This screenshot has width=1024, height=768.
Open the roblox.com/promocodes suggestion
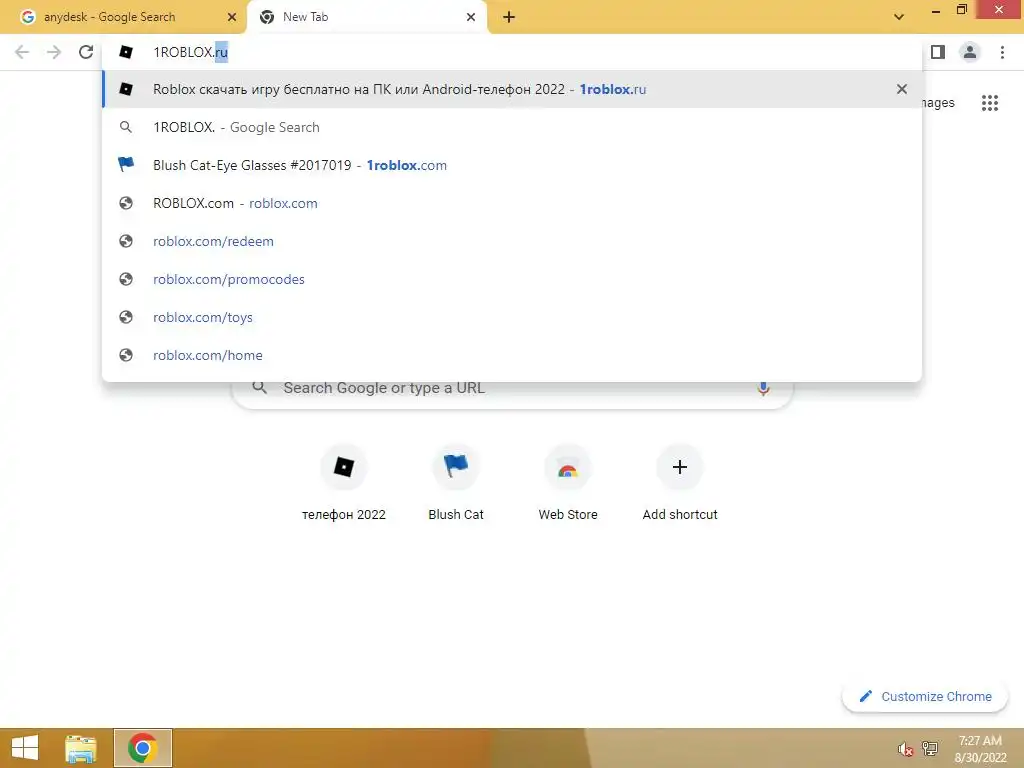pyautogui.click(x=513, y=279)
